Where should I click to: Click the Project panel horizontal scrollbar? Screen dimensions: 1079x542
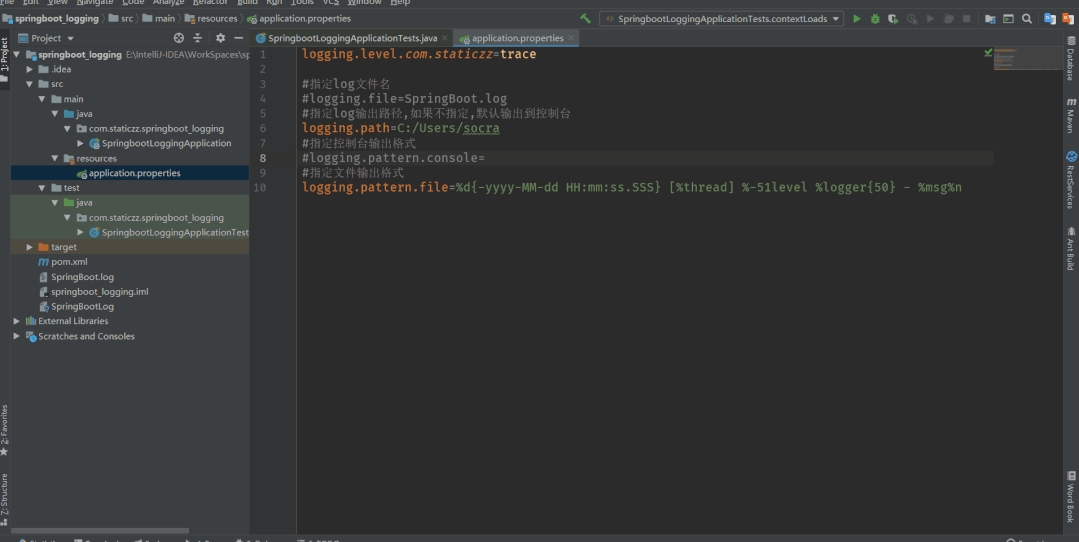100,530
